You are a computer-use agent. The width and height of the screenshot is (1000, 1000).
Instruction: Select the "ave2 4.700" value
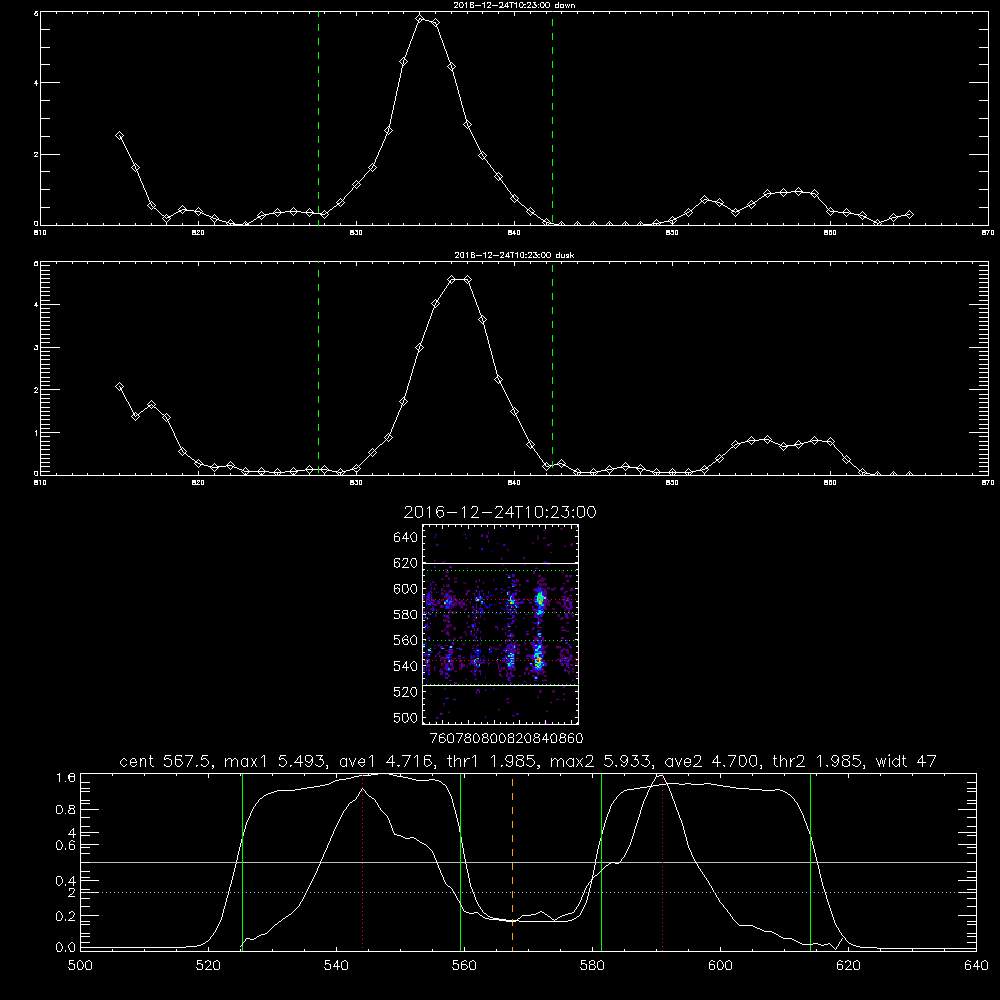pos(712,761)
